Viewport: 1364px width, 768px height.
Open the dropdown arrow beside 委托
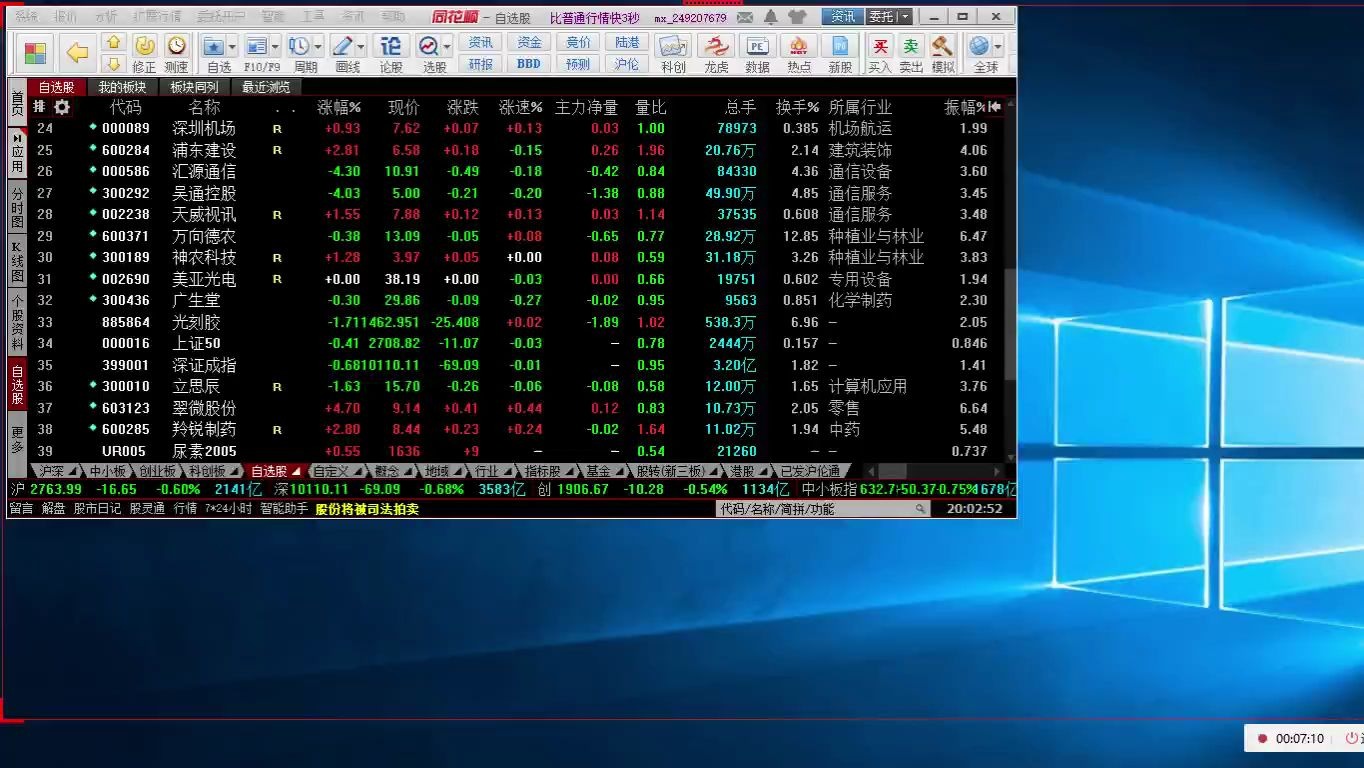point(905,17)
